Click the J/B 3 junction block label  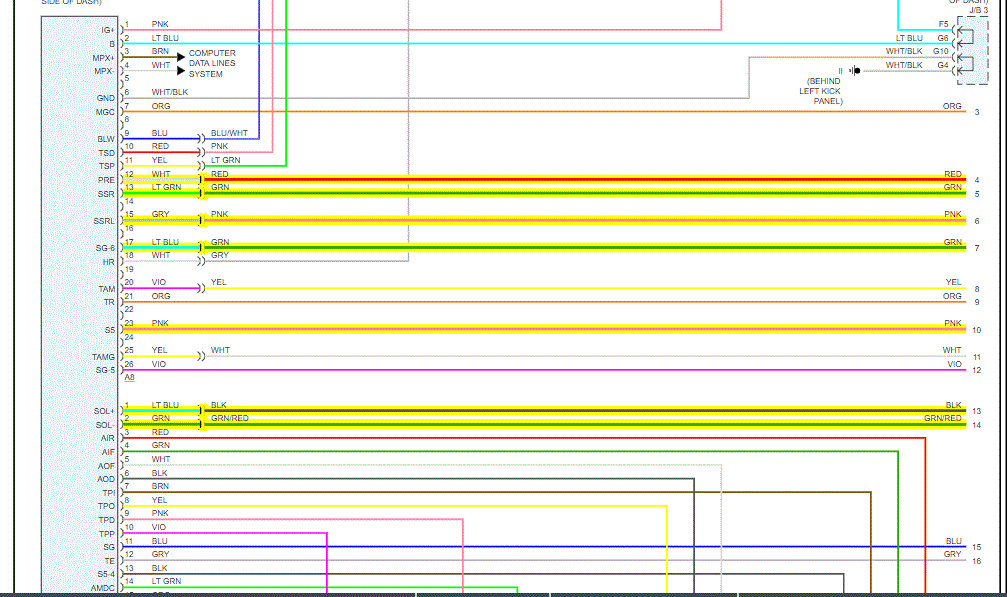click(979, 10)
